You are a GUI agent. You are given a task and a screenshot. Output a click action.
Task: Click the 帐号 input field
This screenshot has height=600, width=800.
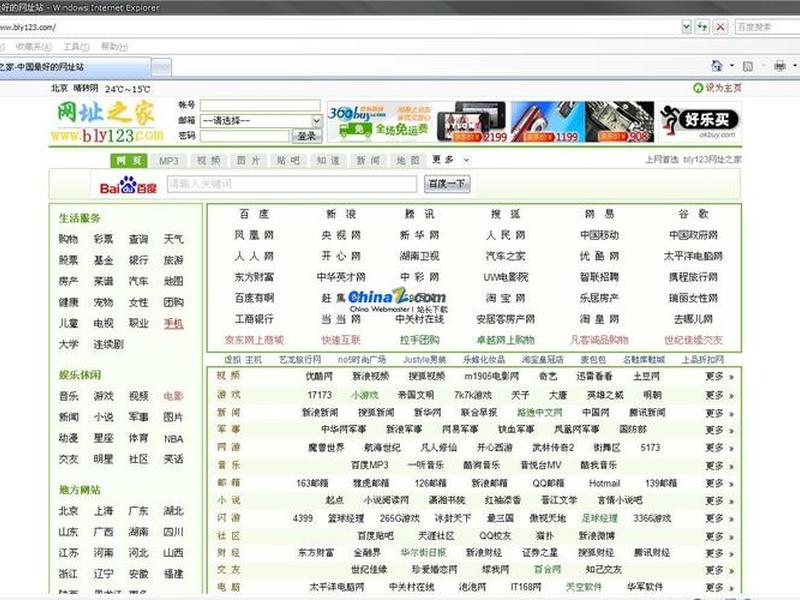[x=260, y=105]
